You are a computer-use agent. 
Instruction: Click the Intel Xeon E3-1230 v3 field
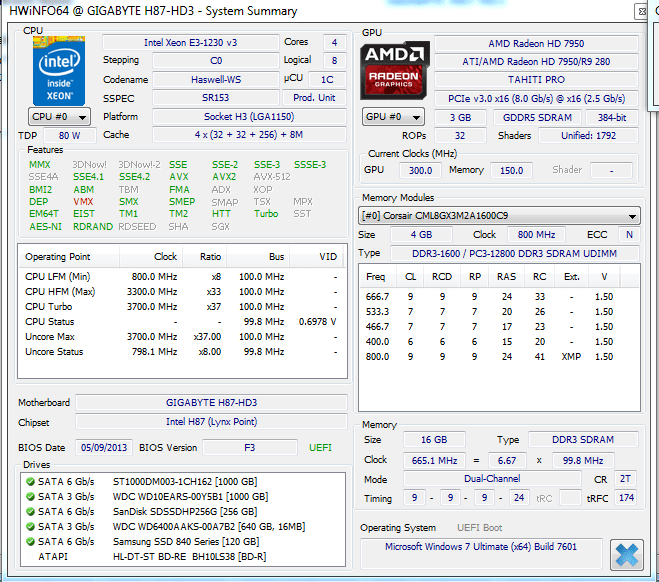(190, 43)
